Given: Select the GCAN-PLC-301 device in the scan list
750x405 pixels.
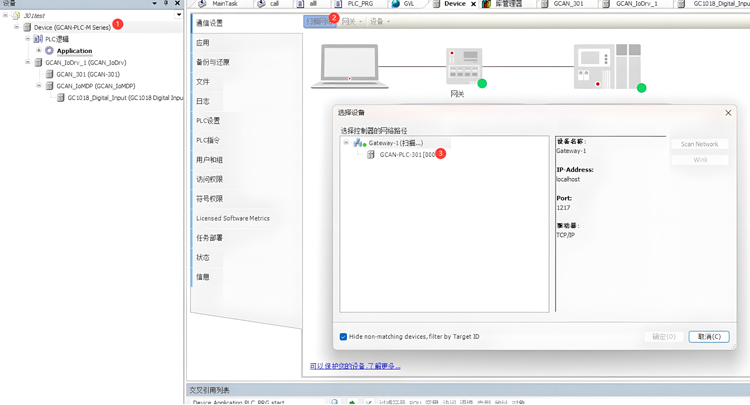Looking at the screenshot, I should pyautogui.click(x=407, y=155).
